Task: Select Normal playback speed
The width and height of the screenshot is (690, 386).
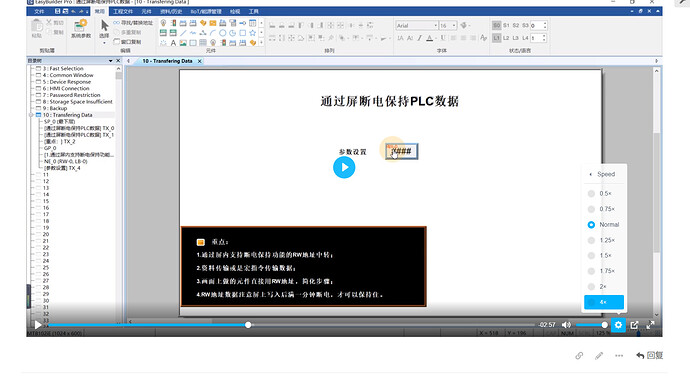Action: [604, 224]
